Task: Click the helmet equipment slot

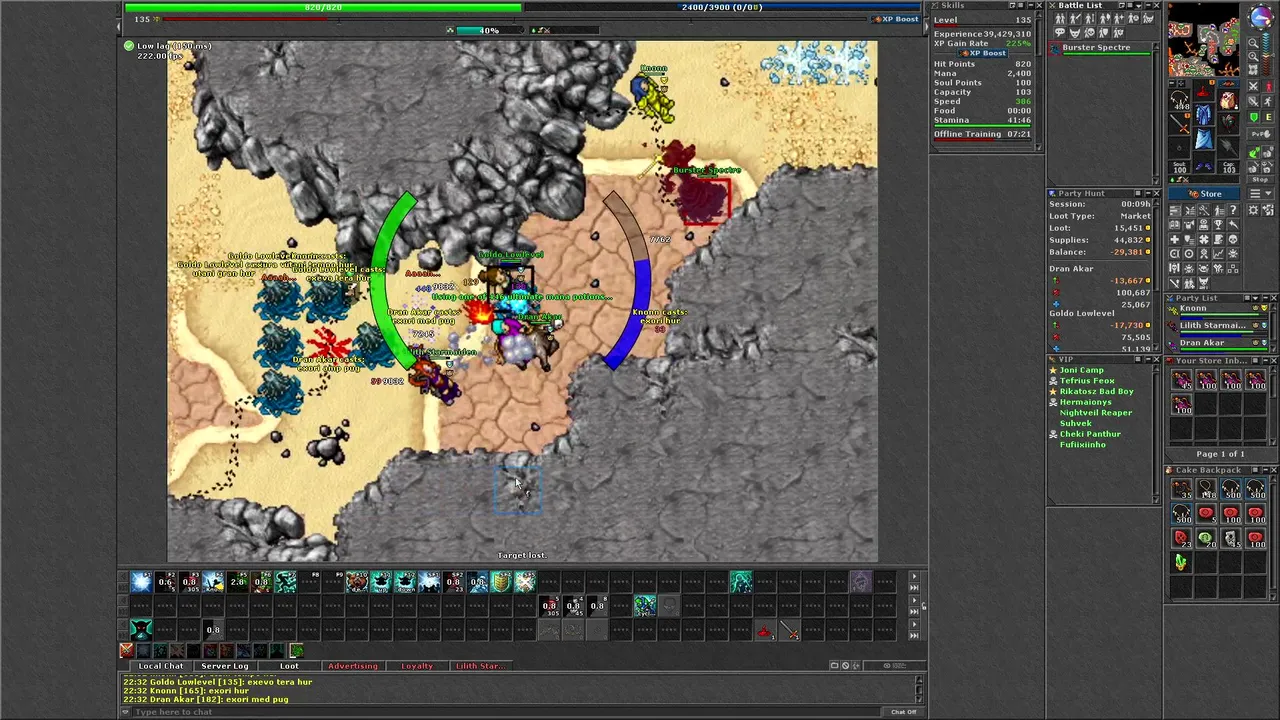Action: point(1204,89)
